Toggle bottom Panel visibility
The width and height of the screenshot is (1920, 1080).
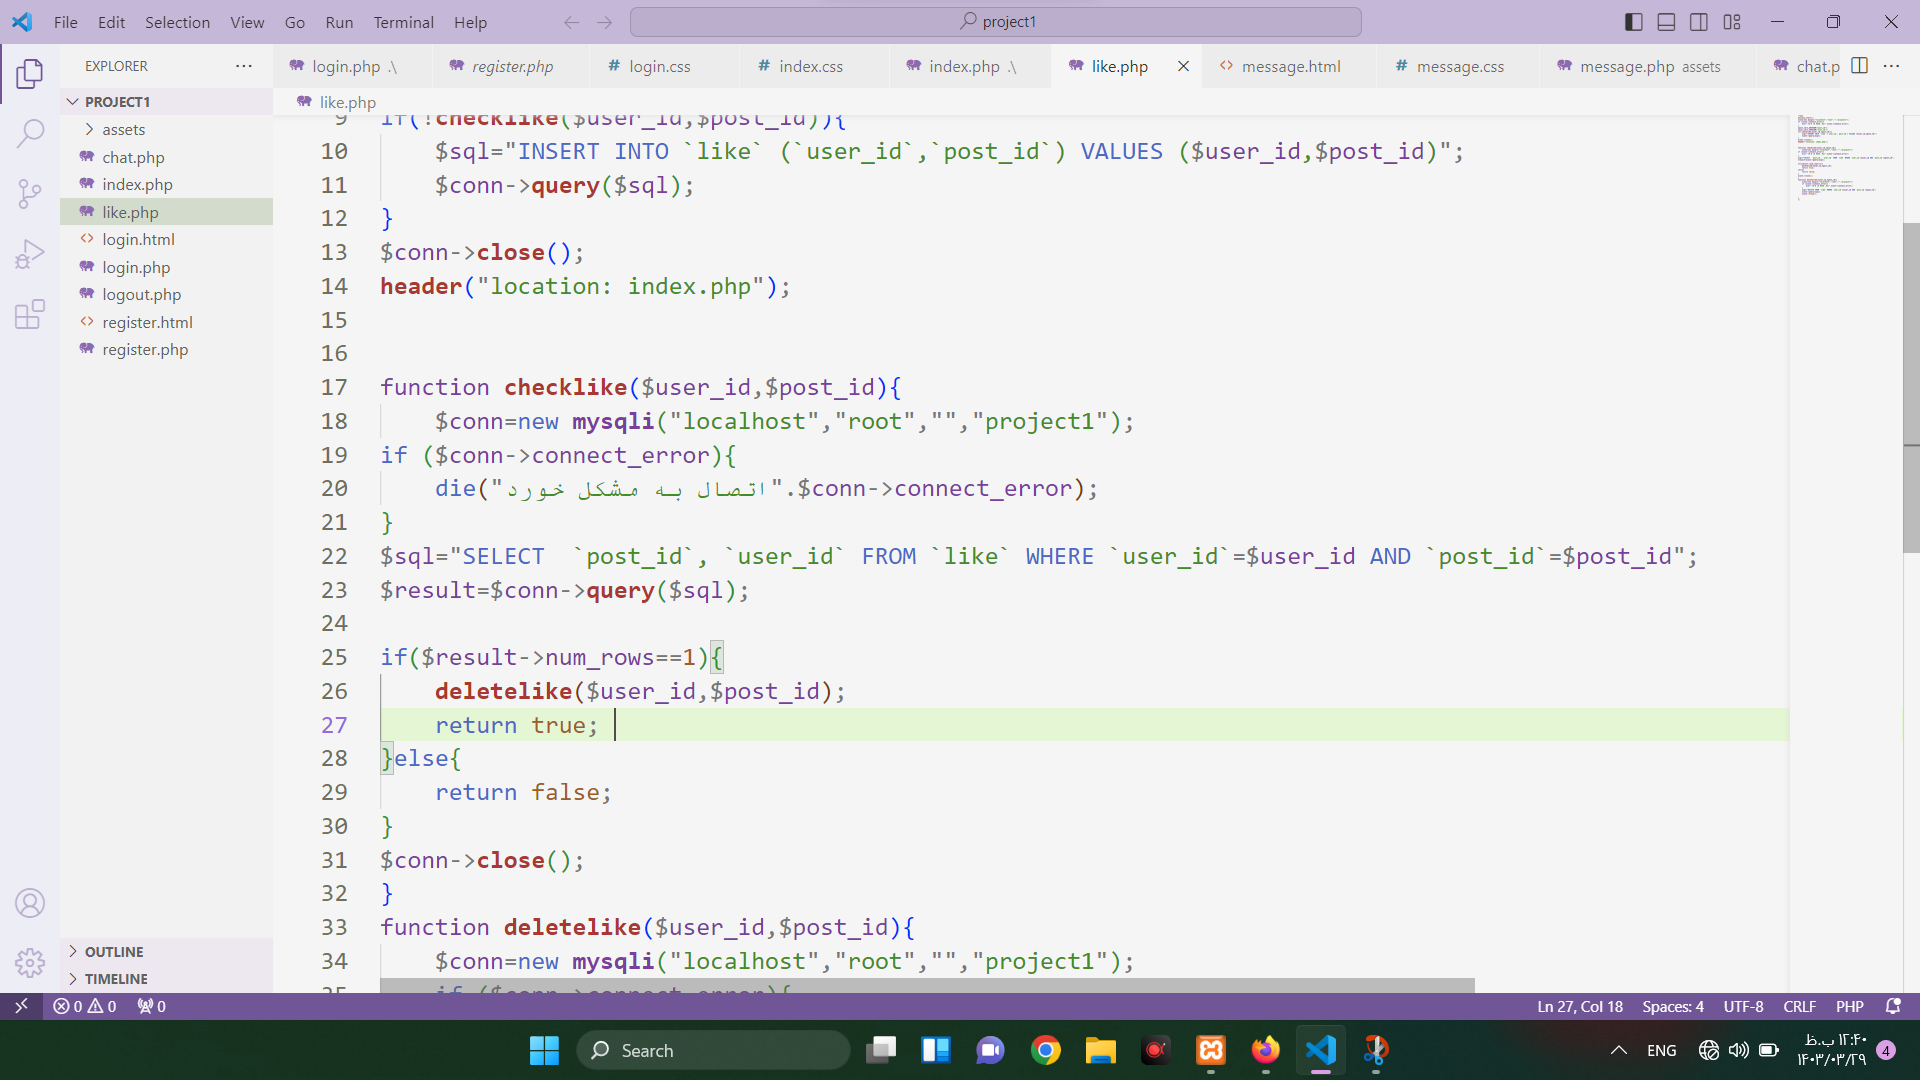coord(1666,22)
